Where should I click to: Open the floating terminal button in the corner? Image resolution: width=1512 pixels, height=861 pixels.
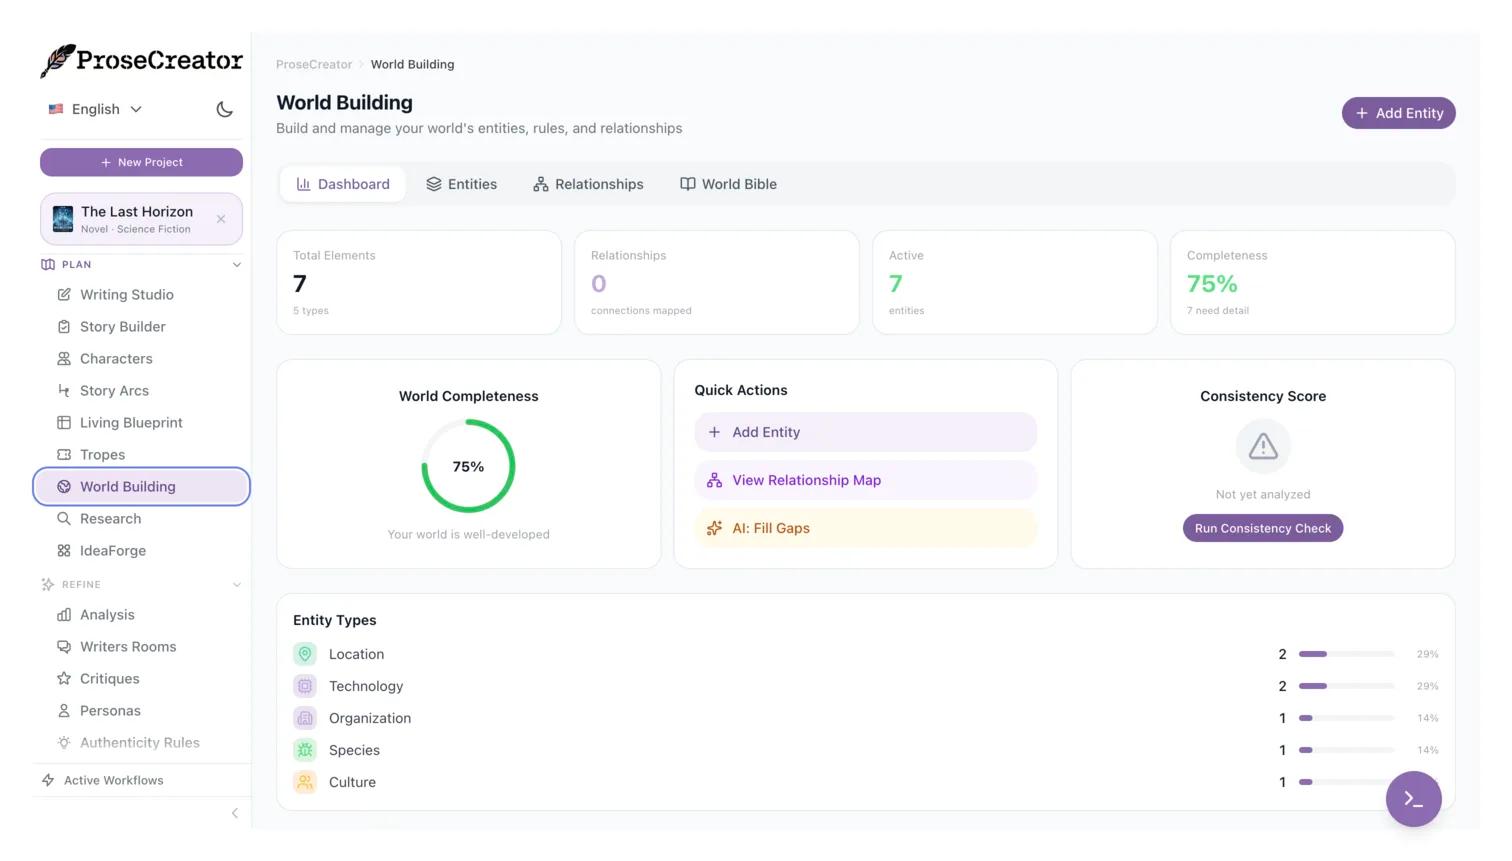[x=1413, y=799]
